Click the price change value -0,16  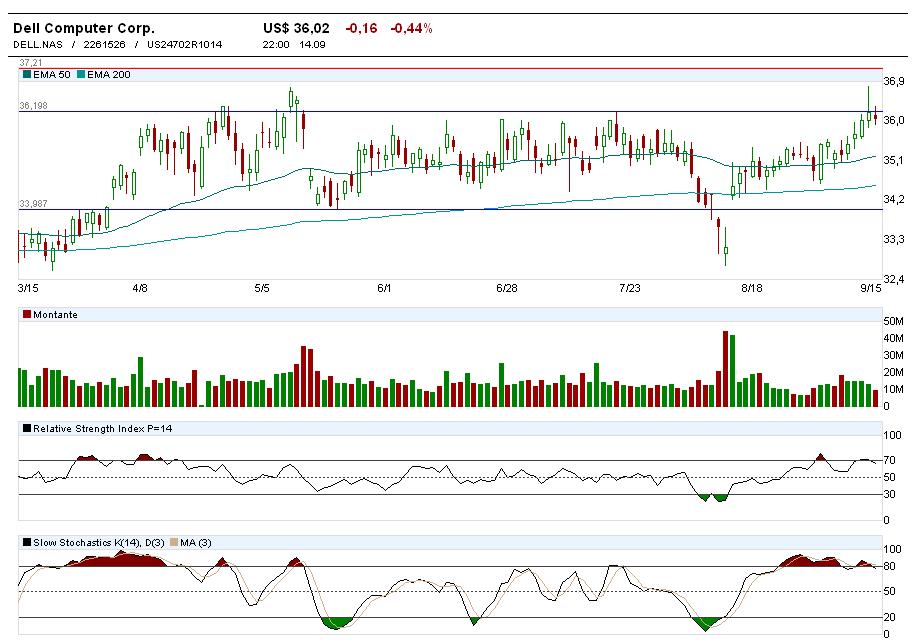361,28
